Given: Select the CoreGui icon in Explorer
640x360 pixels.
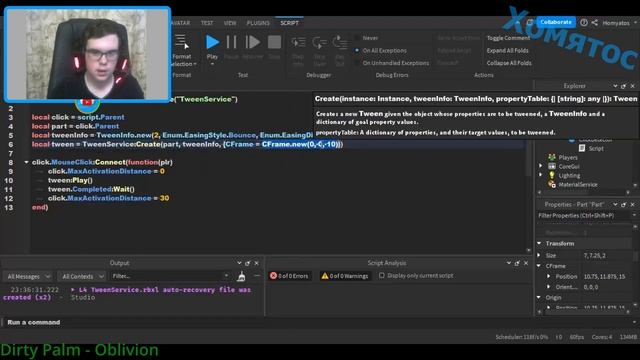Looking at the screenshot, I should [x=552, y=166].
